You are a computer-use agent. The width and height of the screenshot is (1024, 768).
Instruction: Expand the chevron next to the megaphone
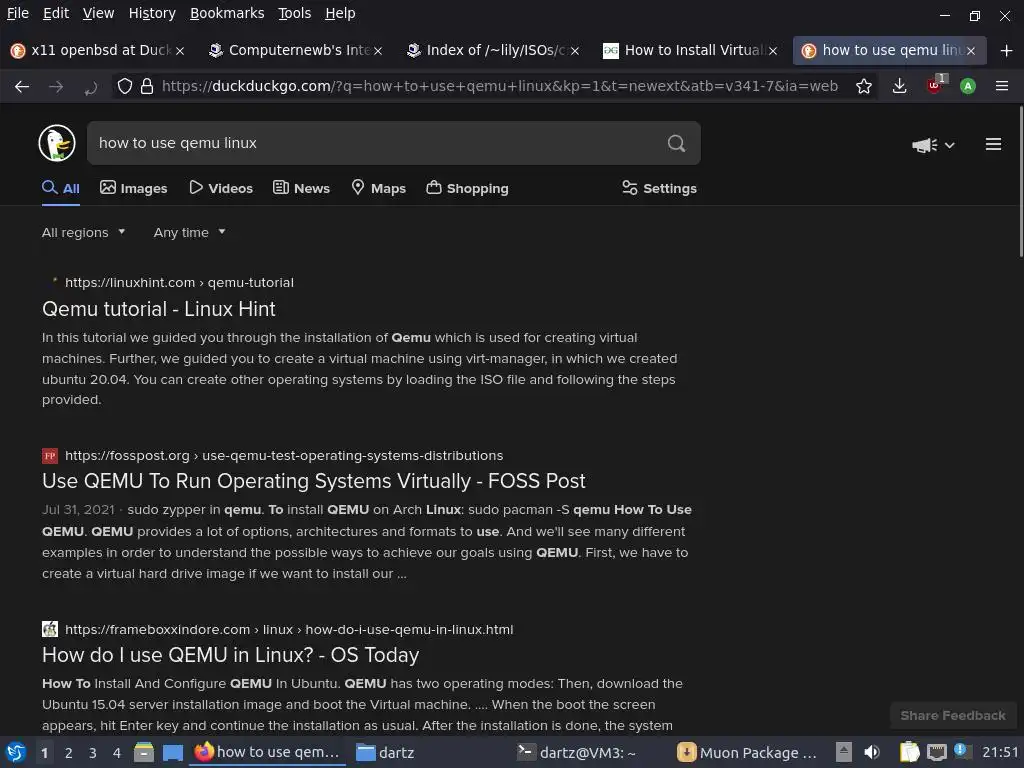tap(950, 145)
